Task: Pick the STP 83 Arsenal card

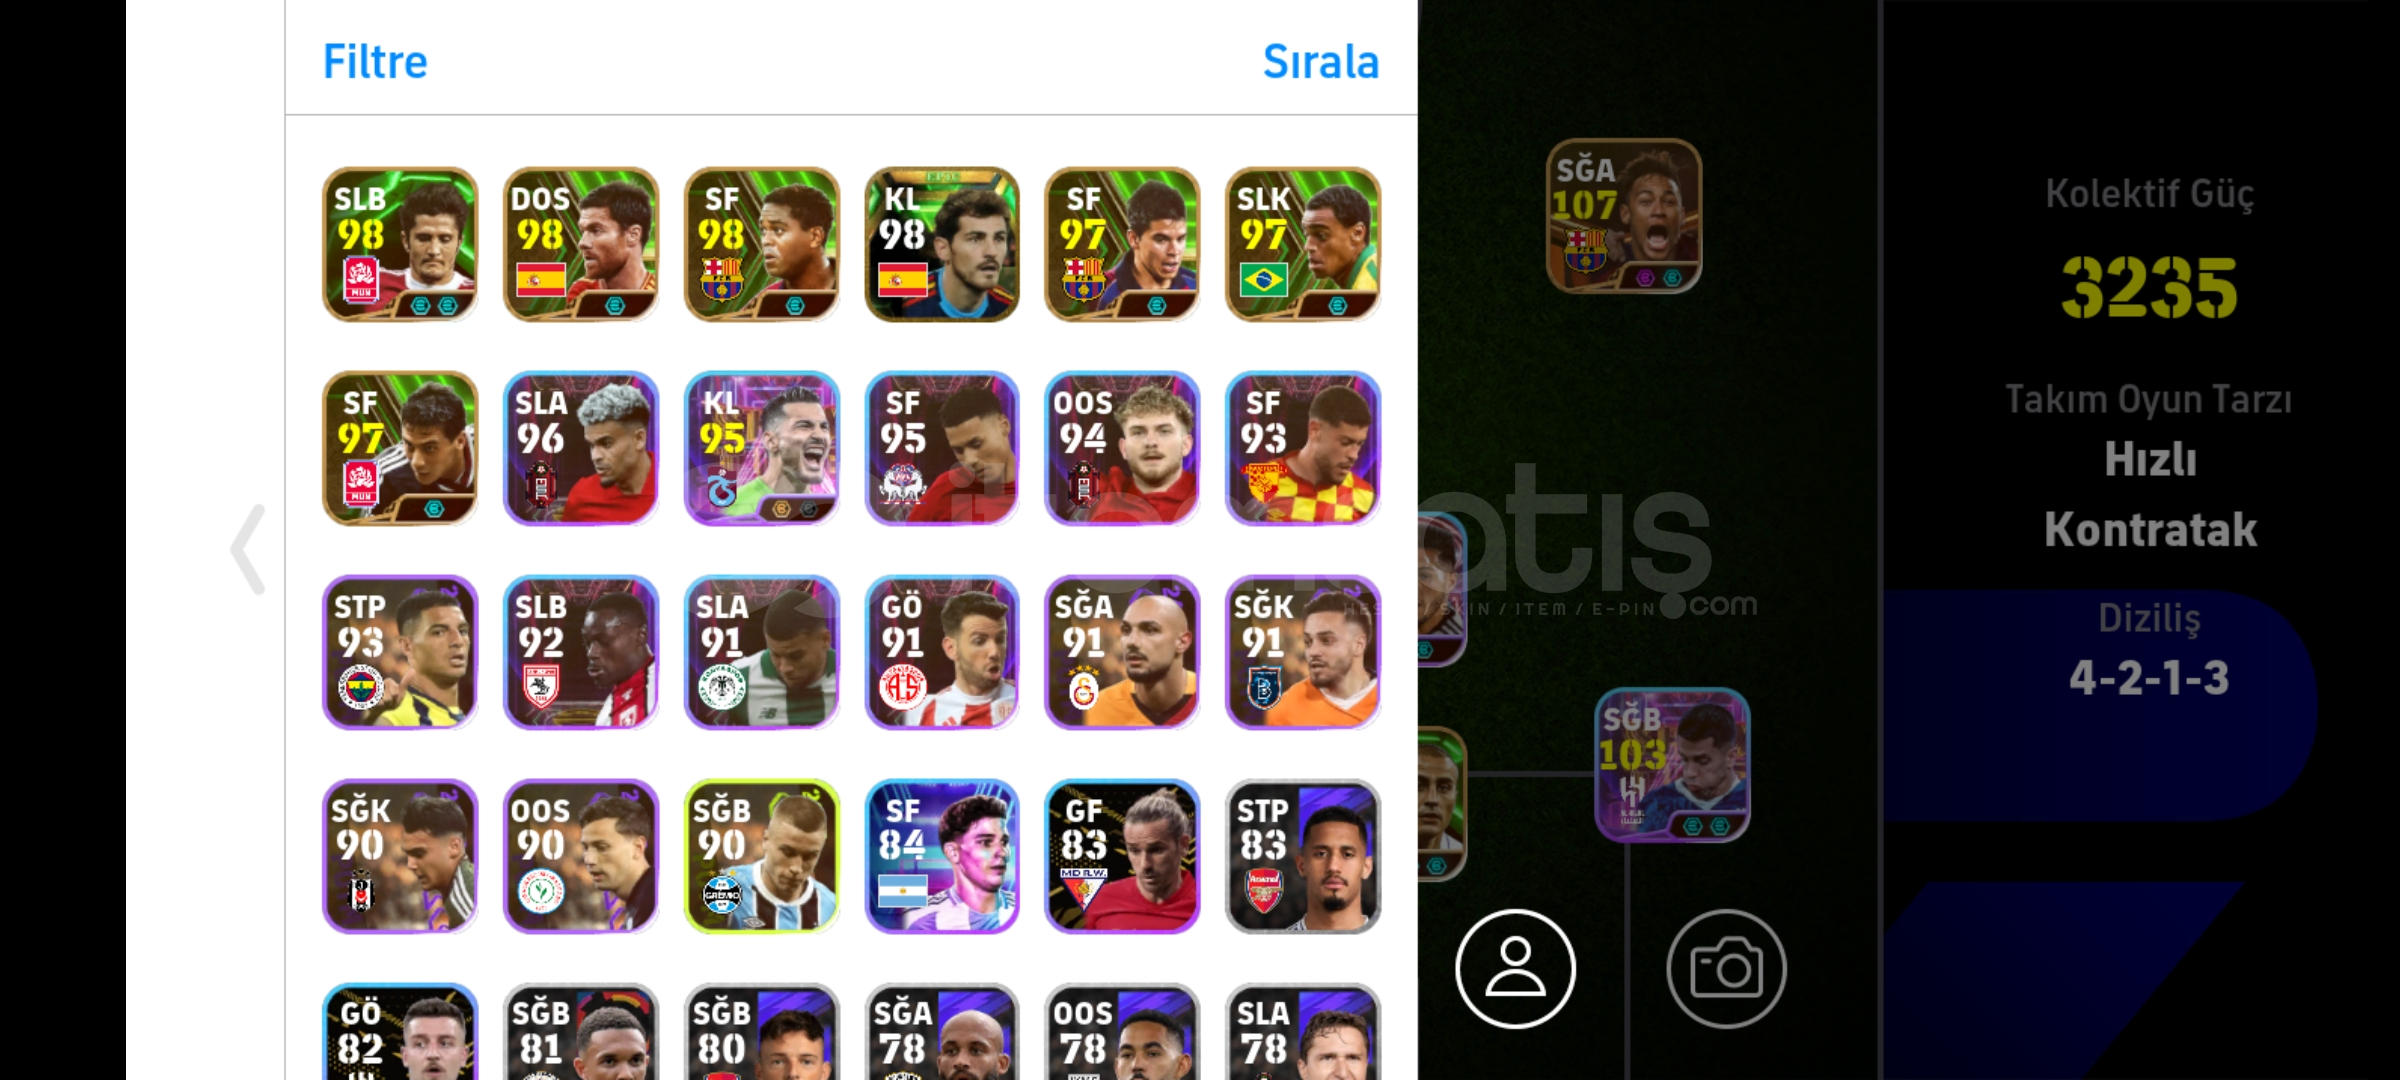Action: pyautogui.click(x=1303, y=856)
